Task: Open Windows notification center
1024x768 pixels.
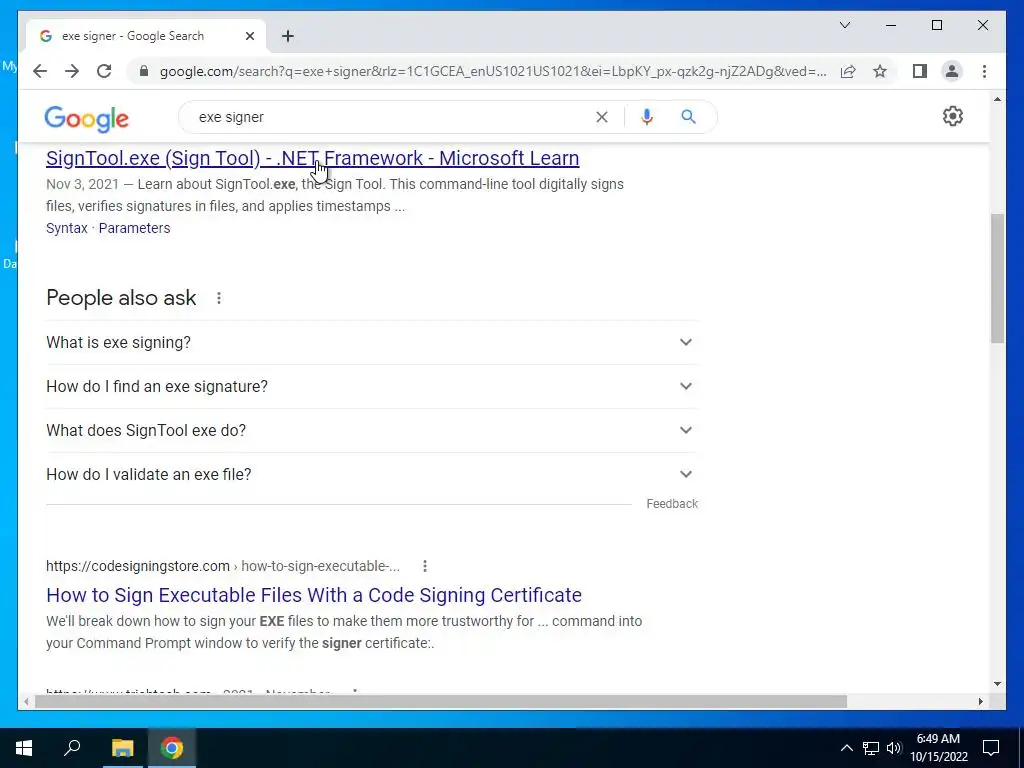Action: point(991,748)
